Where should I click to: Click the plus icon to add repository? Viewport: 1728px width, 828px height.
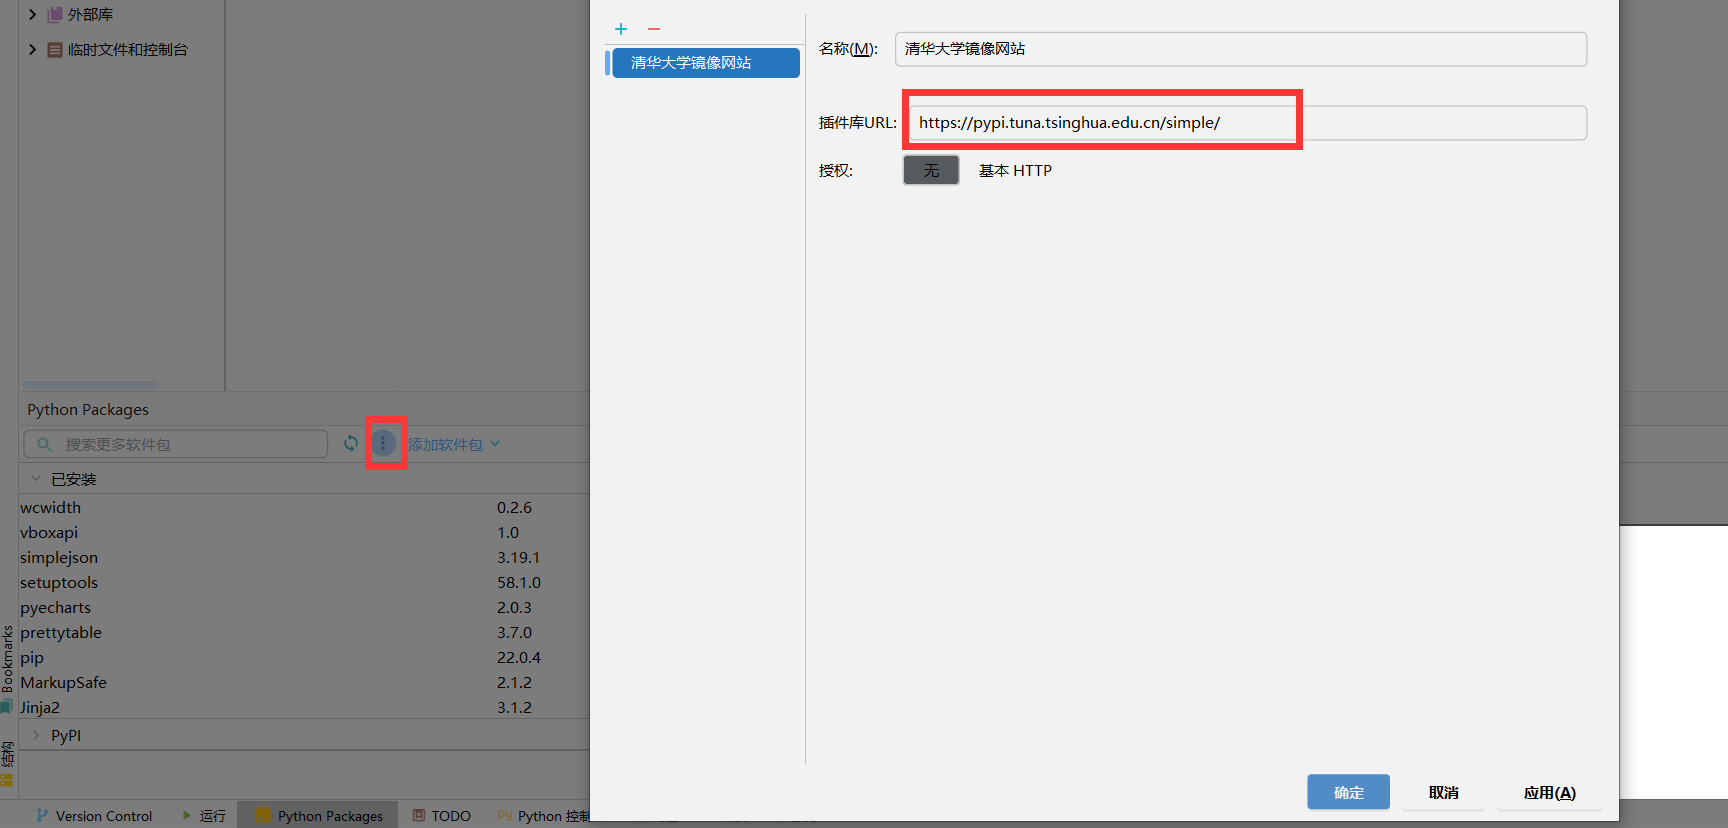621,29
